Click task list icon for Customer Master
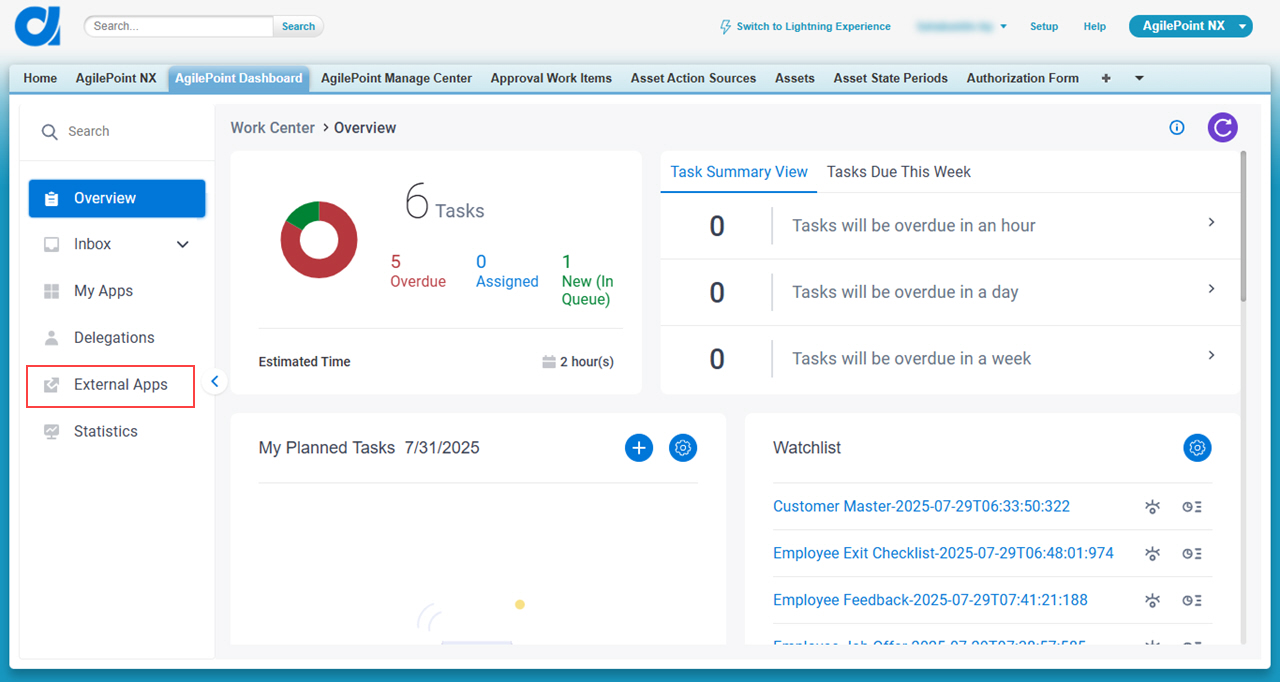 pyautogui.click(x=1192, y=507)
